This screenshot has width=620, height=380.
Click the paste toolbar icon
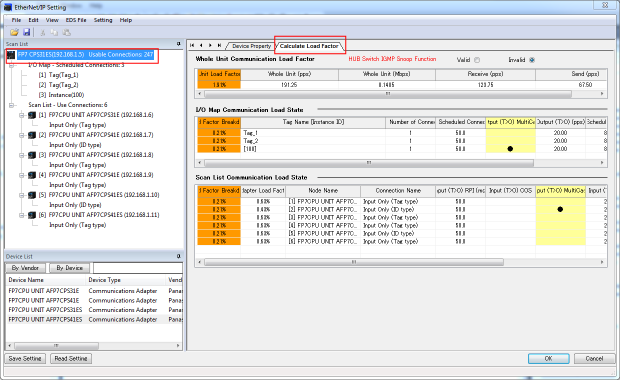pyautogui.click(x=66, y=32)
